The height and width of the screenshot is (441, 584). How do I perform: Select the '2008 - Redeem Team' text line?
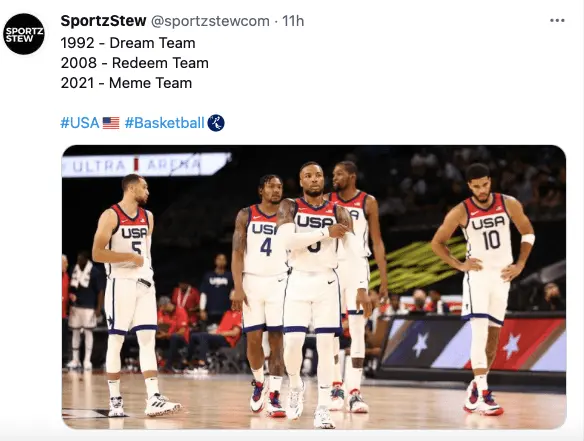click(x=134, y=63)
